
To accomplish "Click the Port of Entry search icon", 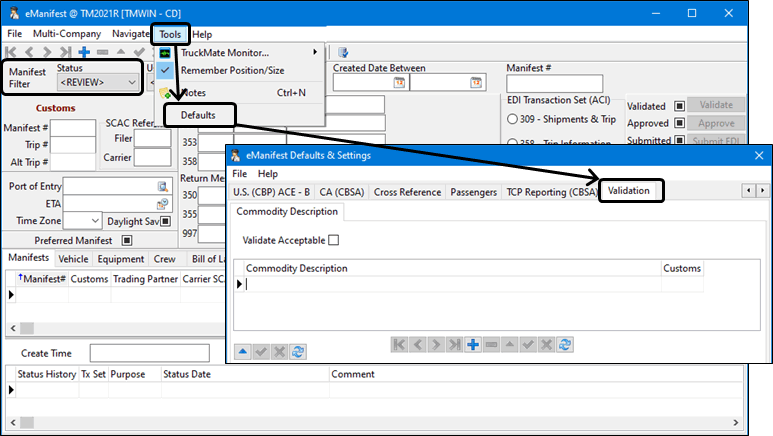I will [x=162, y=186].
